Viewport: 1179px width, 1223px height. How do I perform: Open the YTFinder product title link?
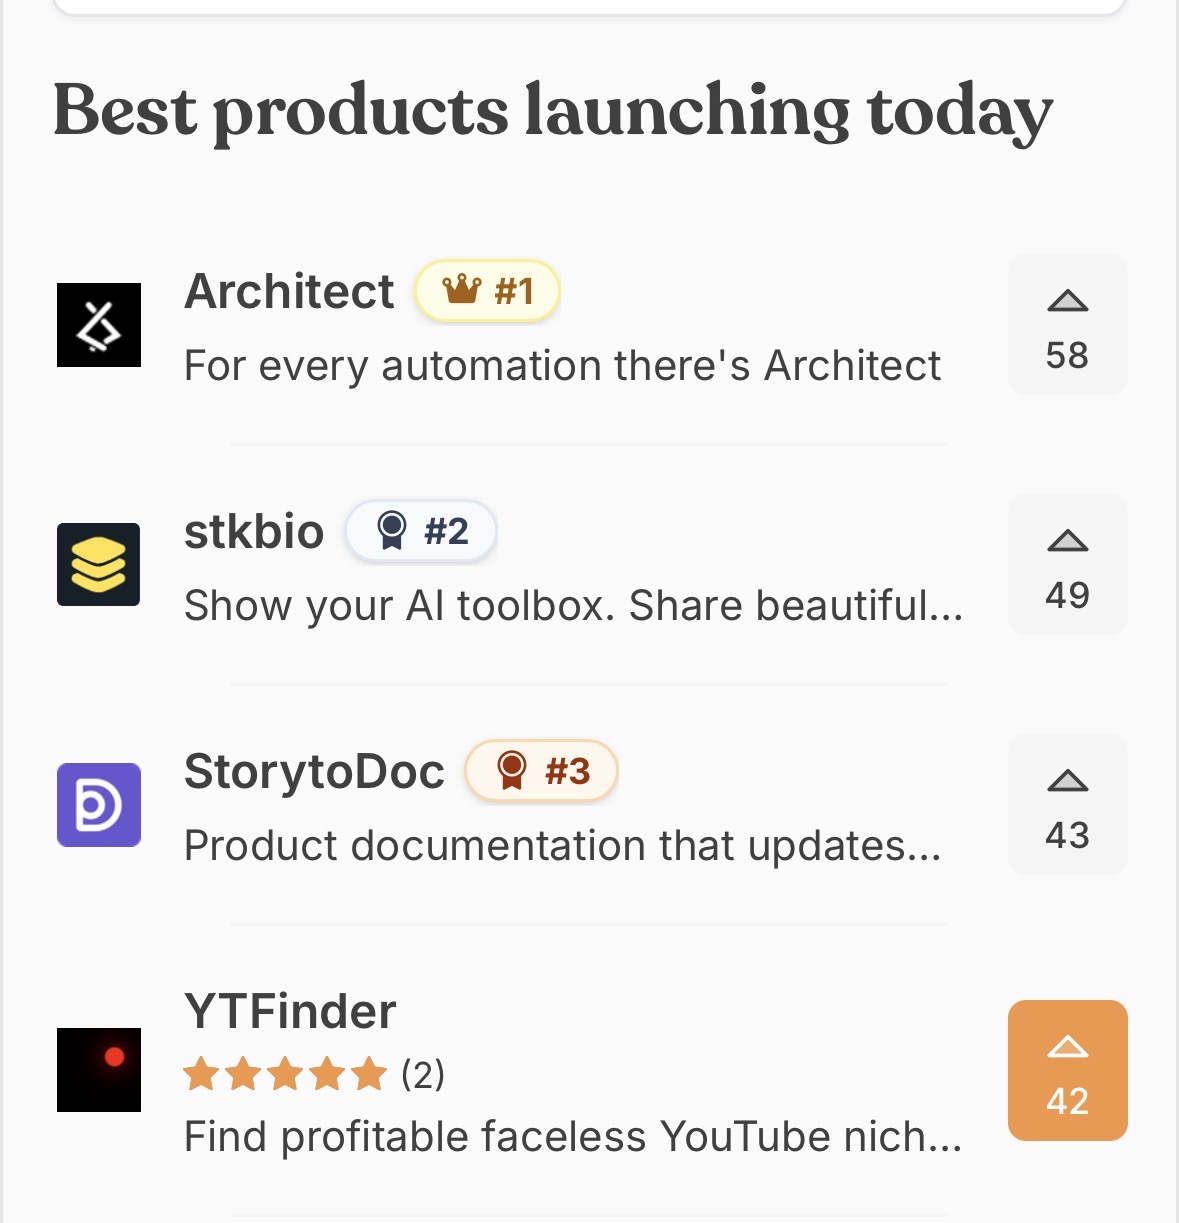[290, 1012]
